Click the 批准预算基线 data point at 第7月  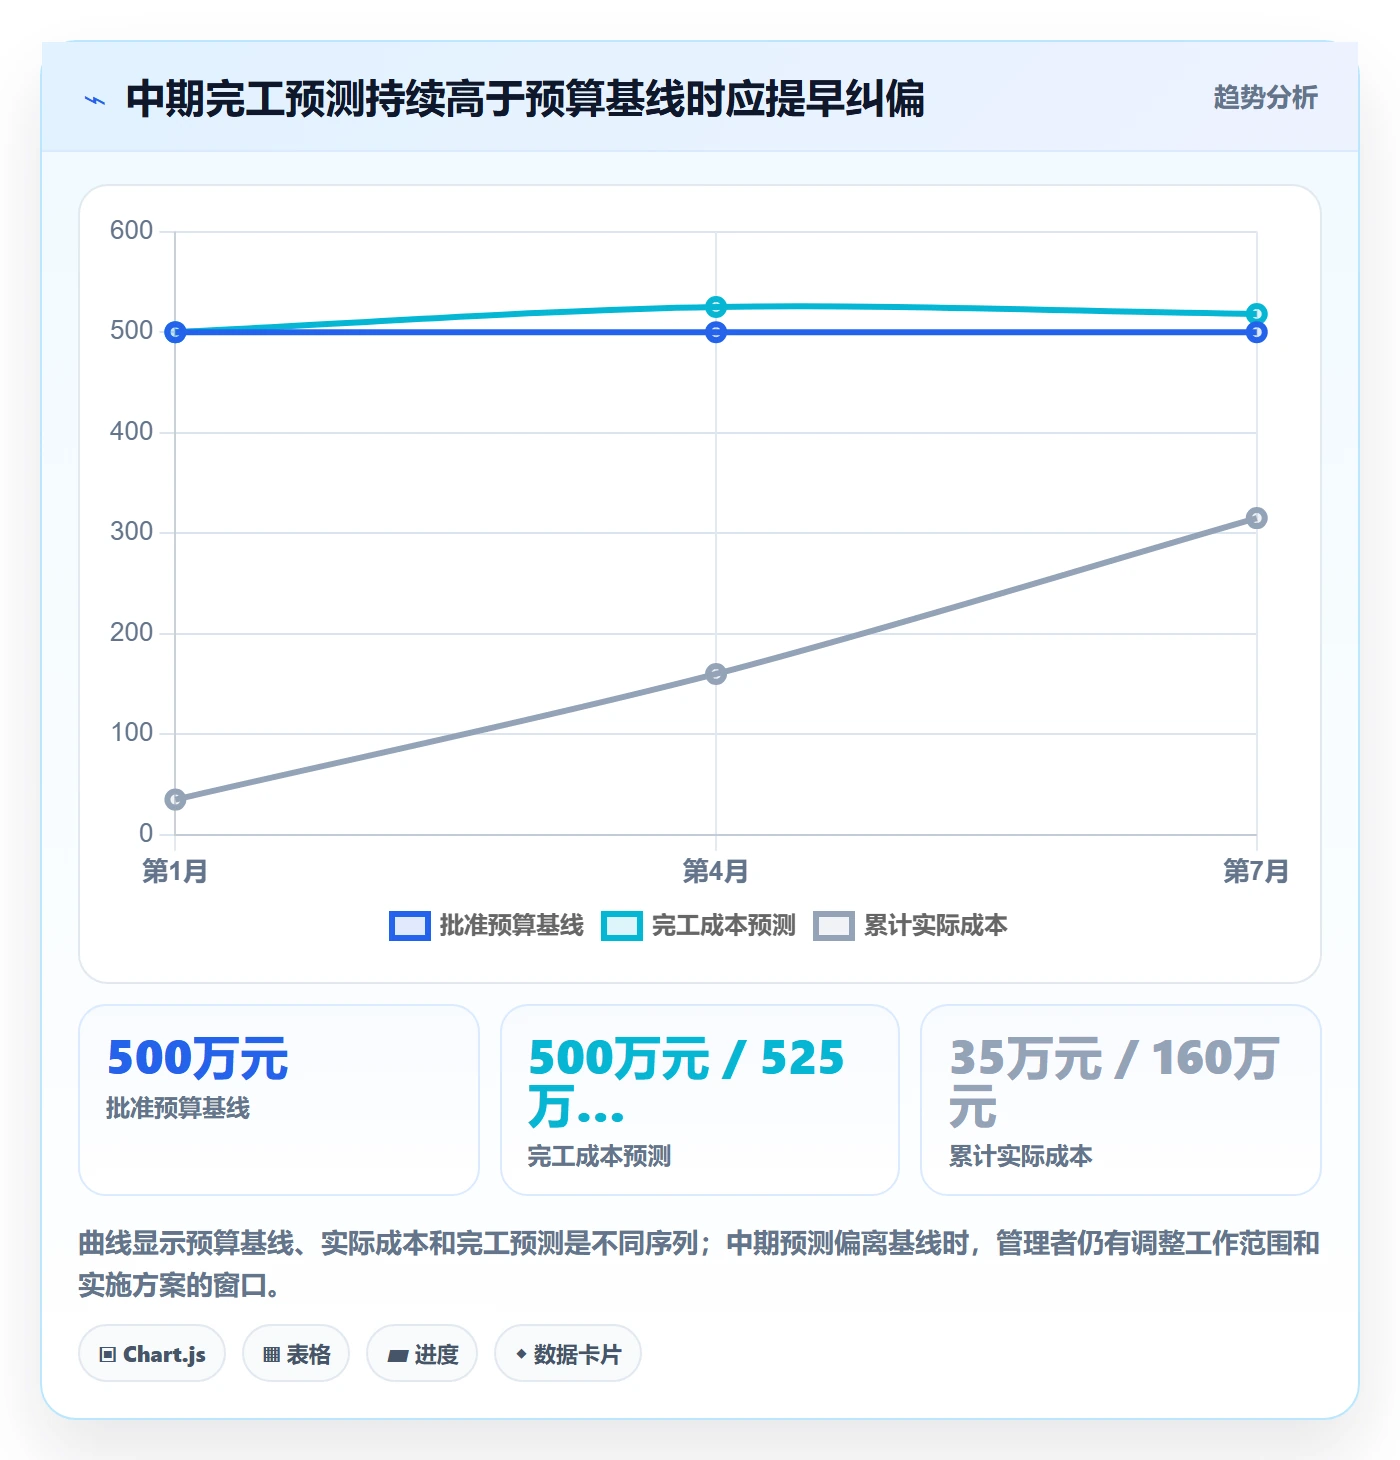coord(1257,332)
